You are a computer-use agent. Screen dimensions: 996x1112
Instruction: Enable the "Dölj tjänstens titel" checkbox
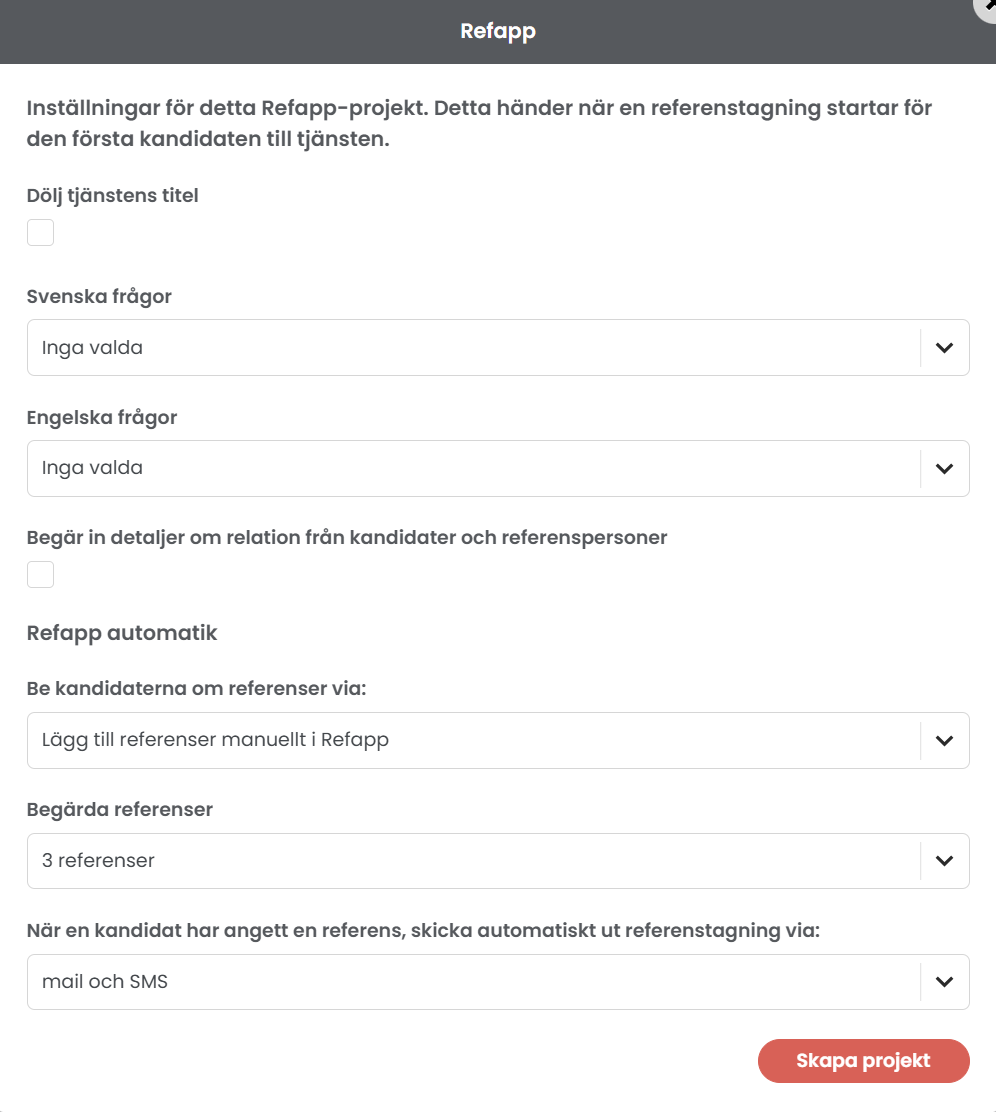tap(40, 233)
